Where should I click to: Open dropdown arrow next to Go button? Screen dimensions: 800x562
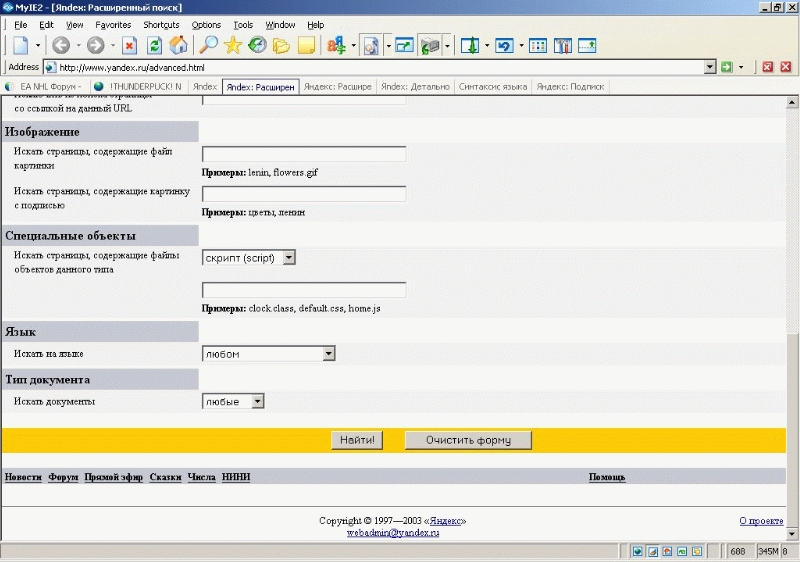pyautogui.click(x=741, y=67)
